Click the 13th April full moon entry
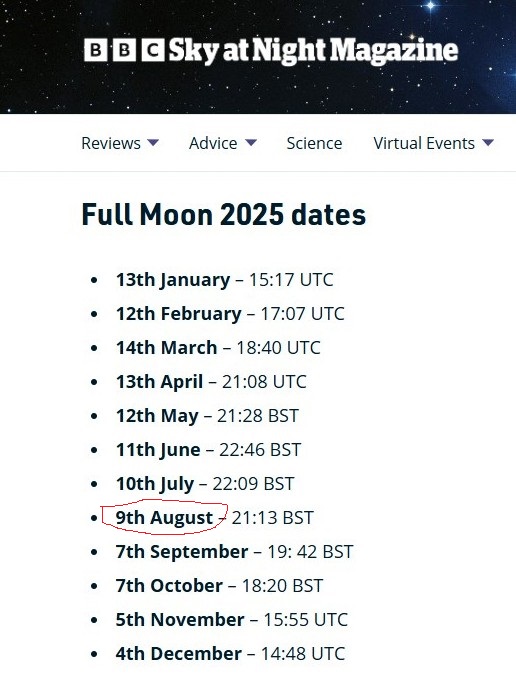The image size is (516, 679). coord(211,382)
